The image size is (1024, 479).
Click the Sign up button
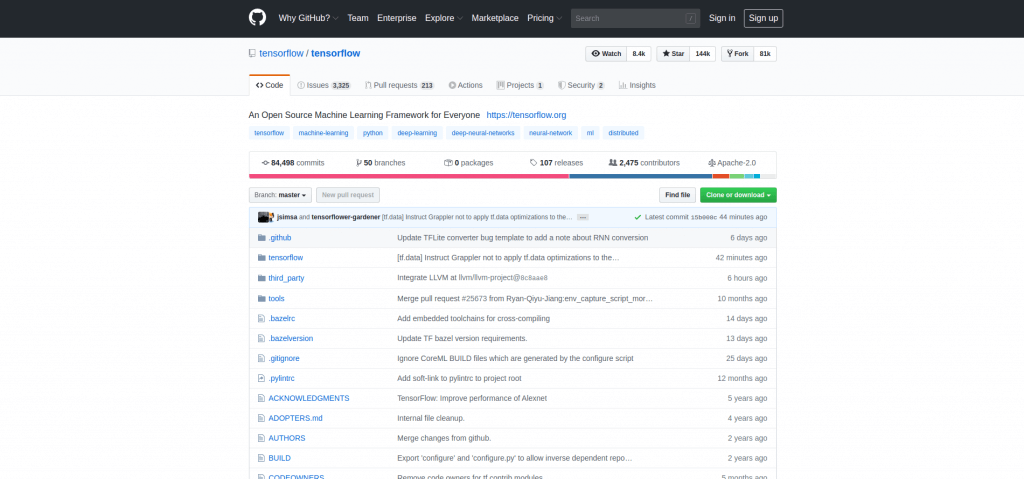click(763, 18)
